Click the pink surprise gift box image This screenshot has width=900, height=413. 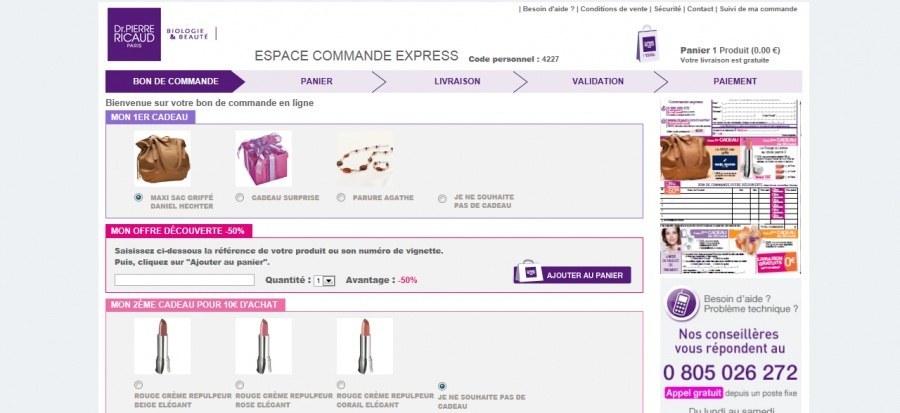pyautogui.click(x=263, y=158)
